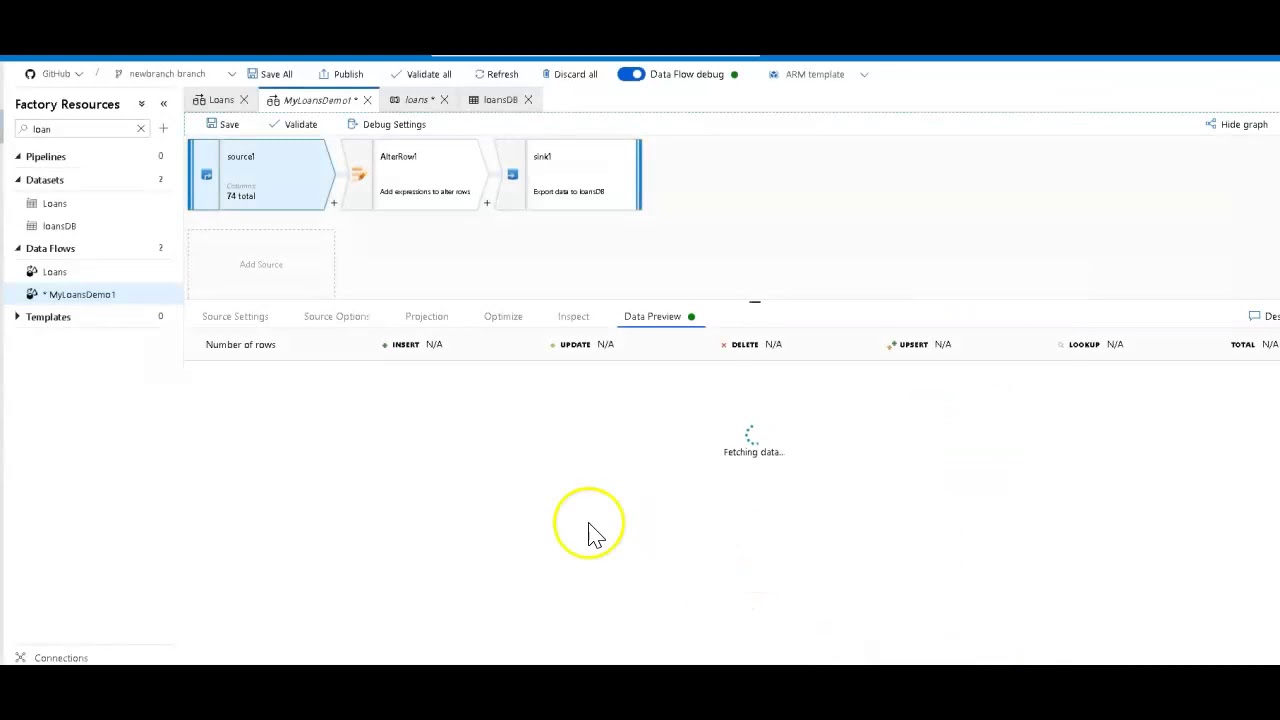1280x720 pixels.
Task: Add a transformation after AlterRow1 with plus
Action: 487,203
